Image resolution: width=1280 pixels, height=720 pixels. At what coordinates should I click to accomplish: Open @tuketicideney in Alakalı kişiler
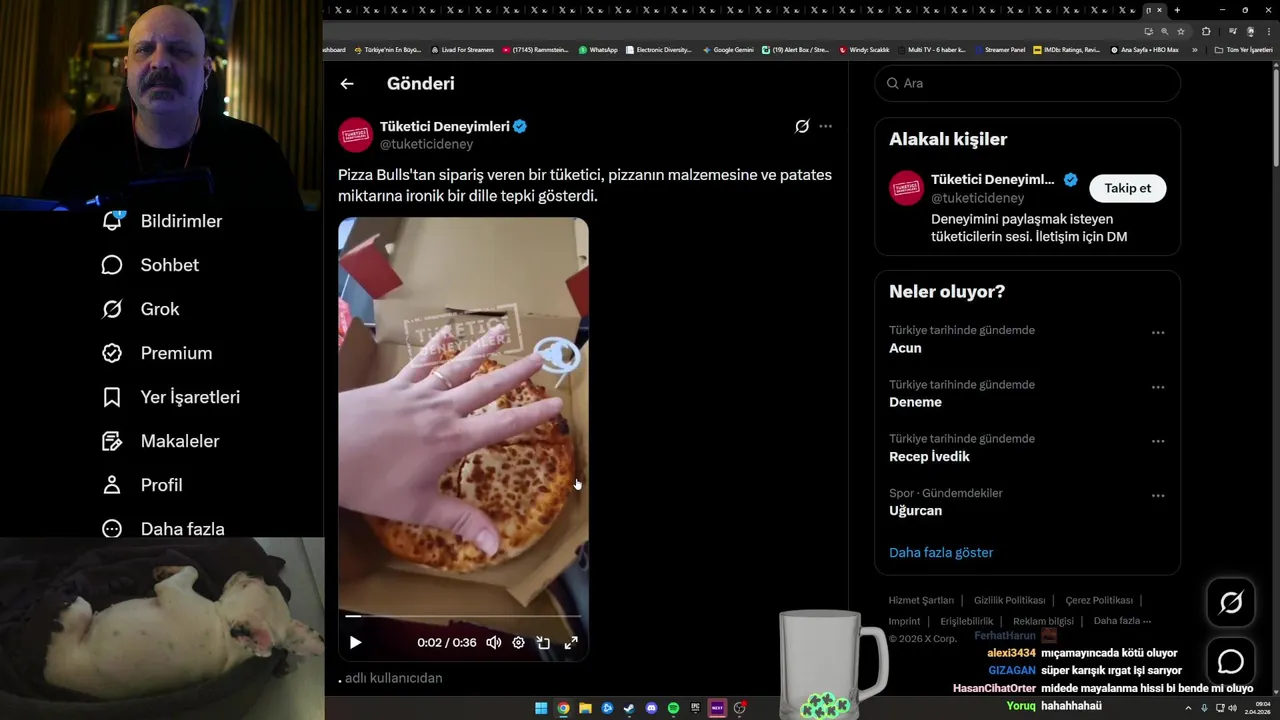[978, 198]
